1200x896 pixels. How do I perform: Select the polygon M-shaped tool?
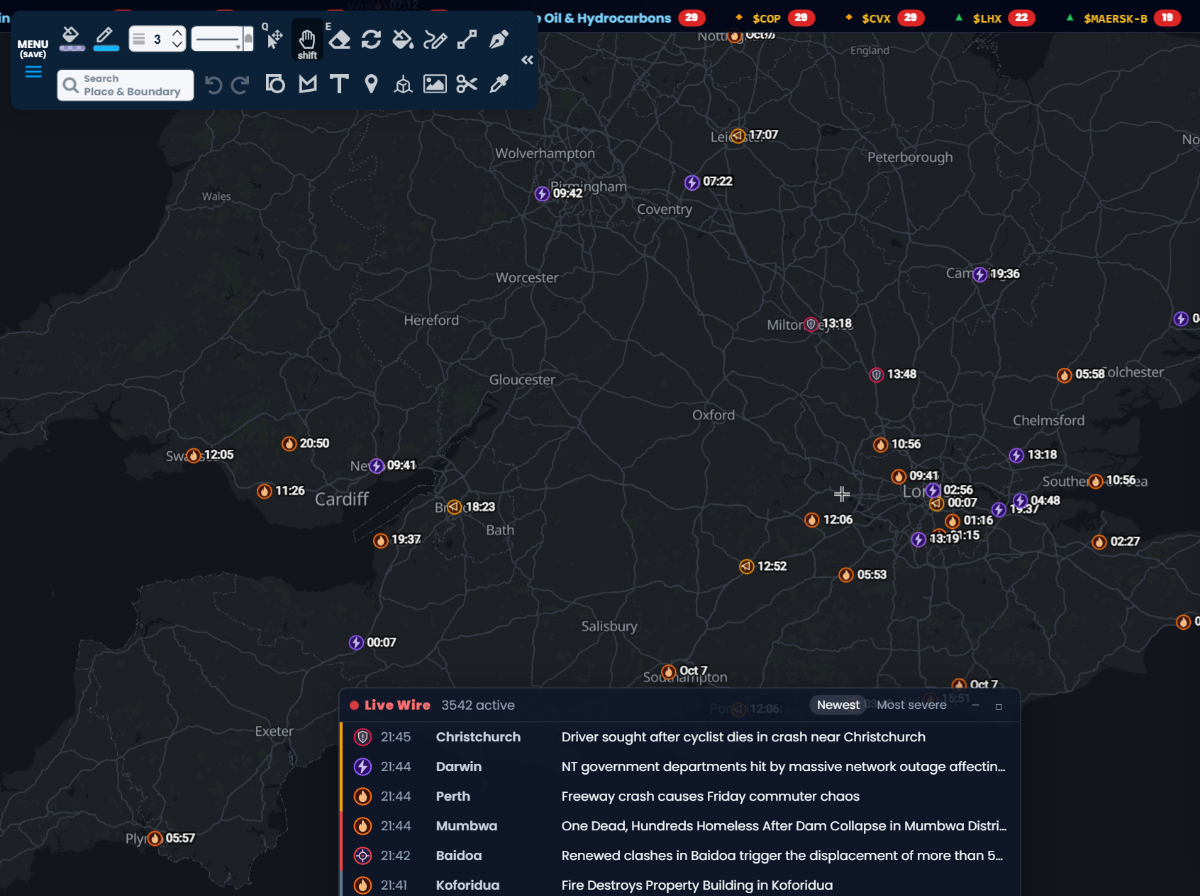tap(307, 84)
